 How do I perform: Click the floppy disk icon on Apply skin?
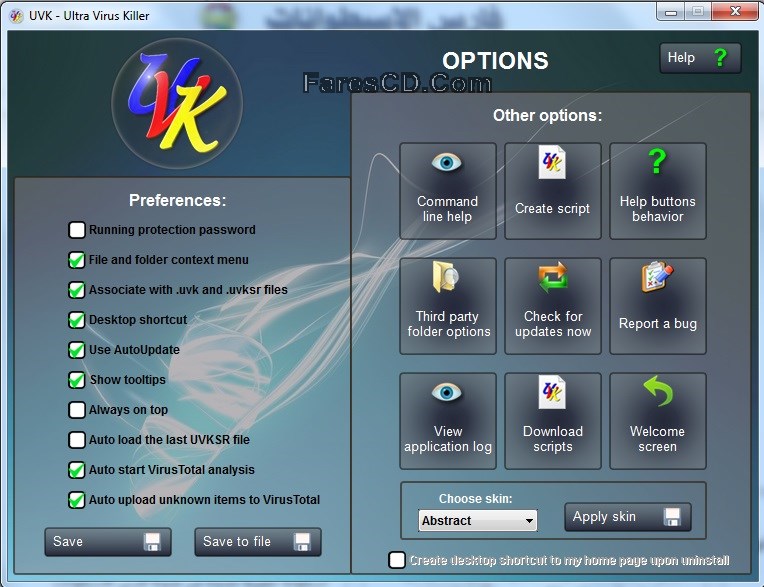[x=672, y=517]
